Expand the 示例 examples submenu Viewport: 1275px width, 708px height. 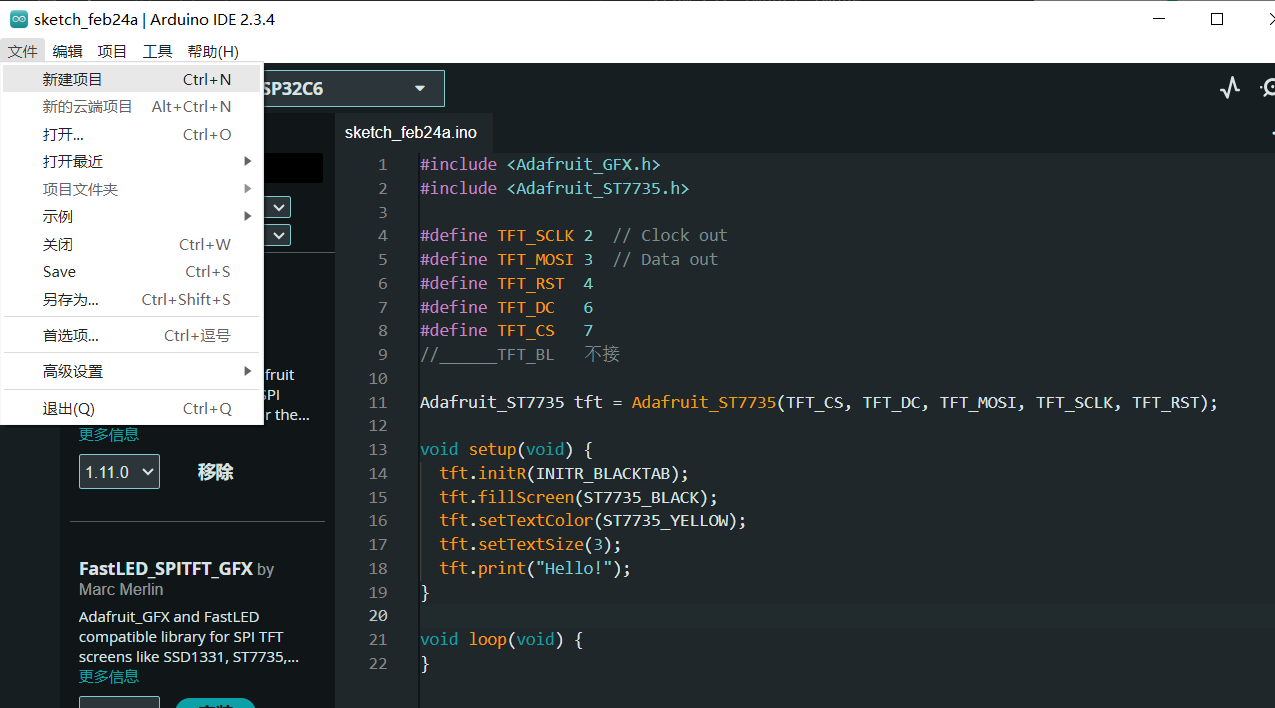(x=132, y=216)
